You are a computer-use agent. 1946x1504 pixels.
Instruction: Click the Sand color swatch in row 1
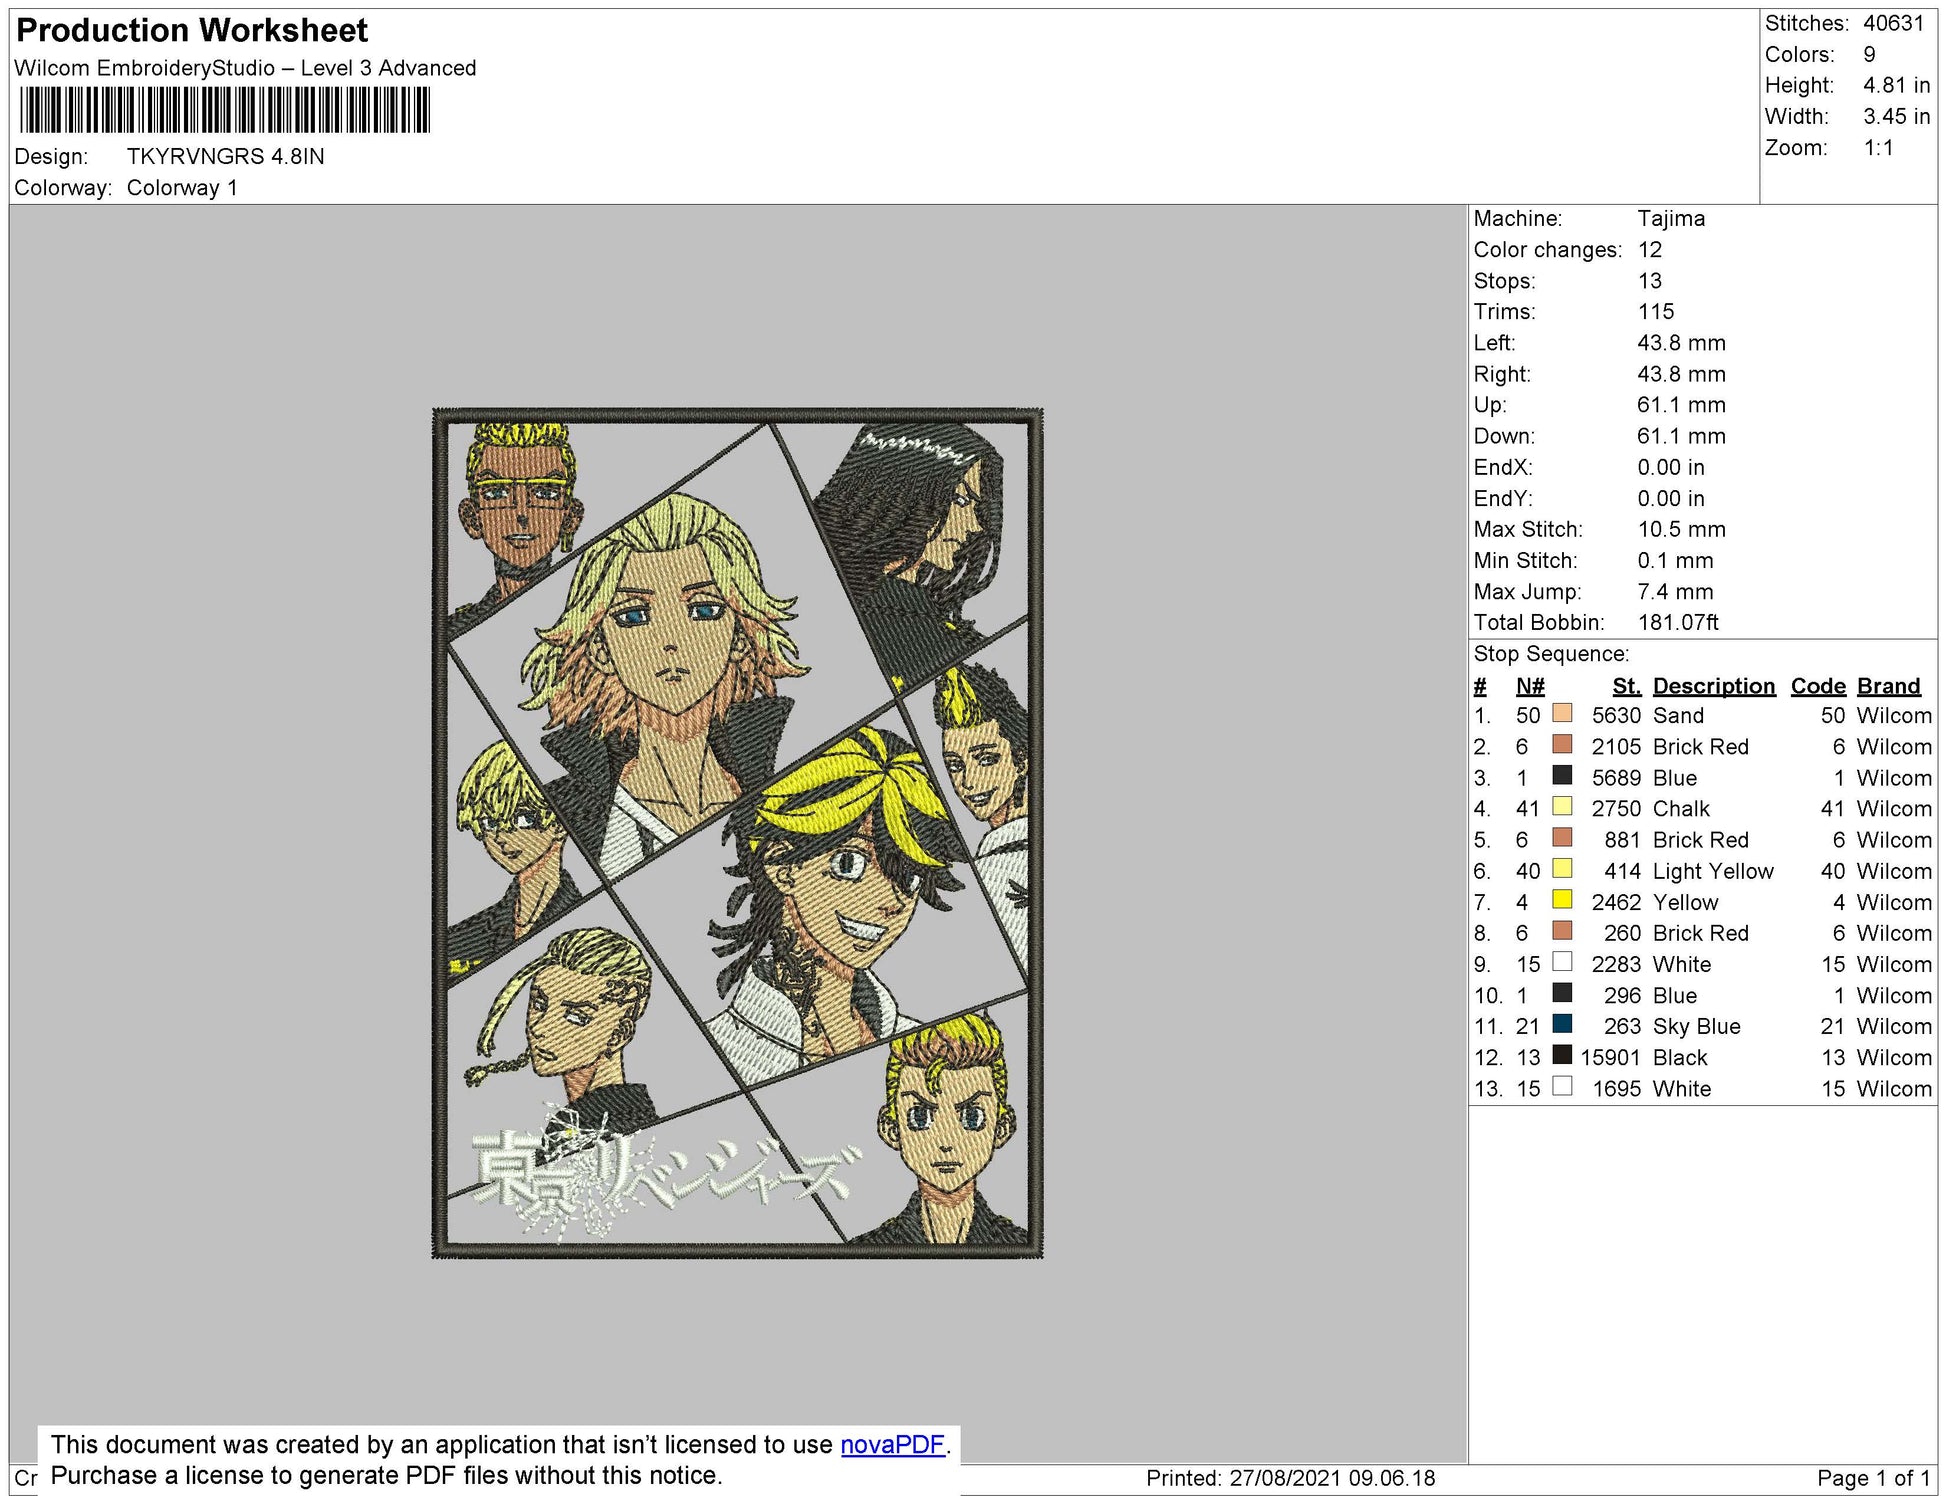click(1562, 714)
